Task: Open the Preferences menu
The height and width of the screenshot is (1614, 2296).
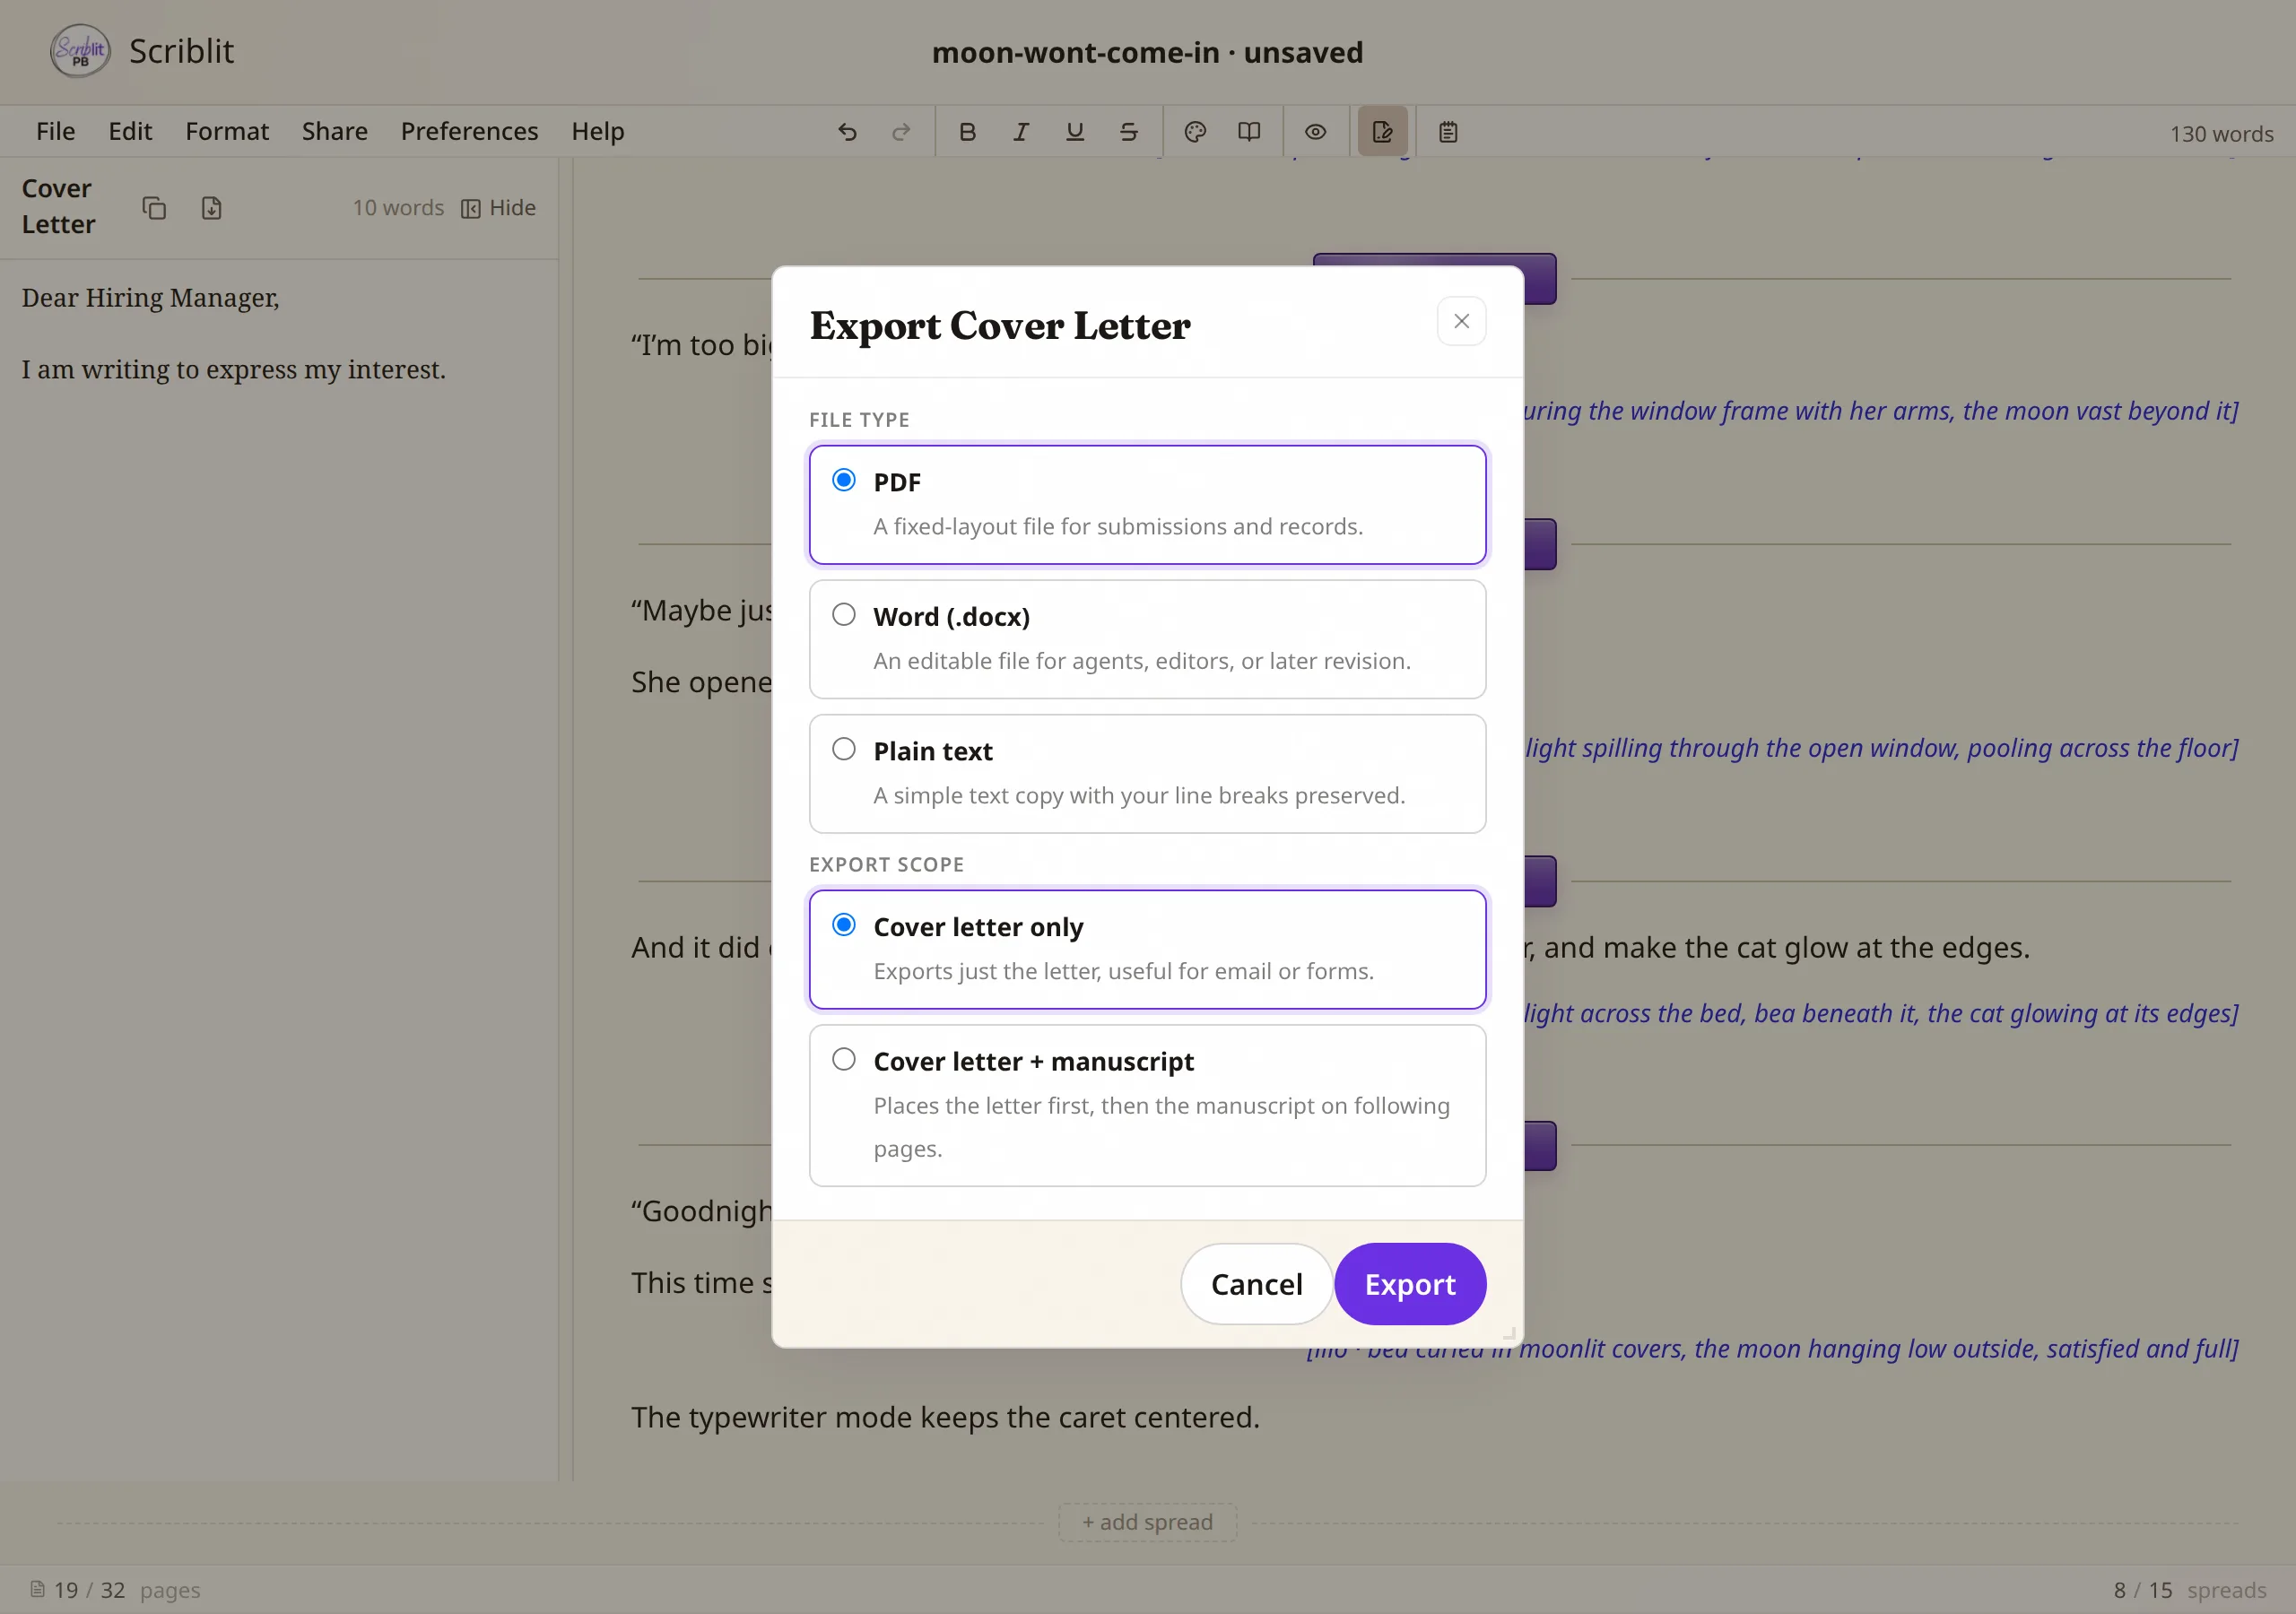Action: click(469, 131)
